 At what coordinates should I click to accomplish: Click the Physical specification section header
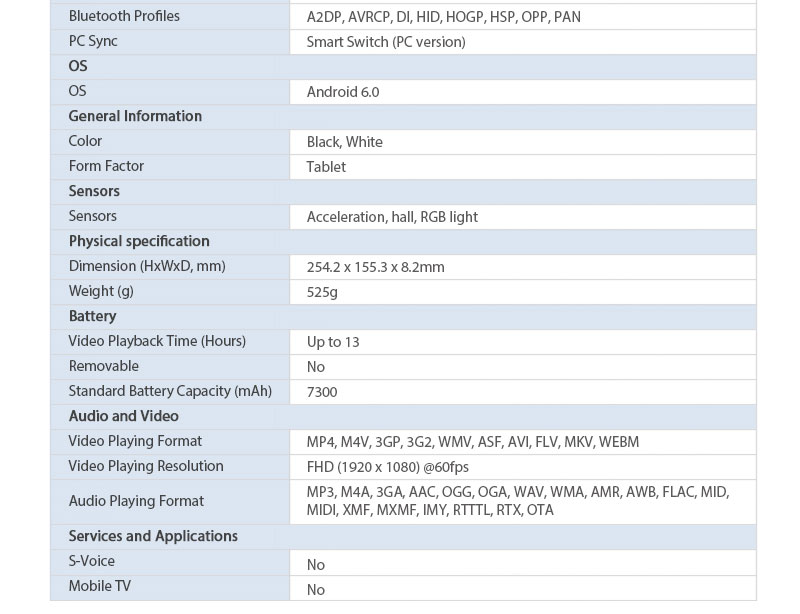(139, 241)
